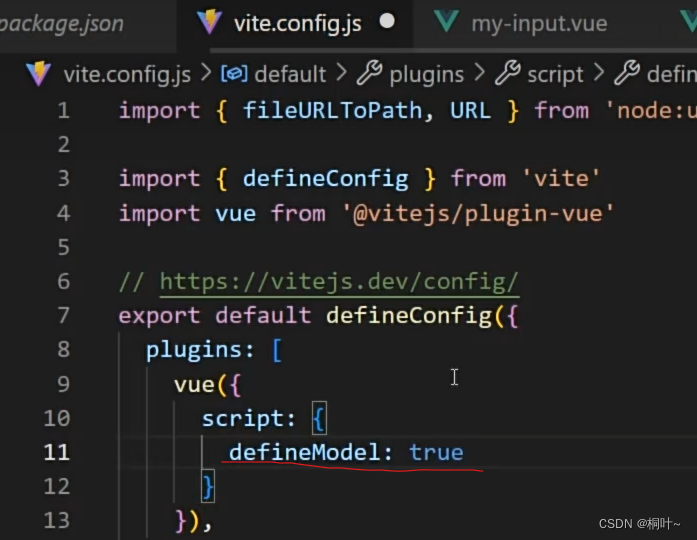This screenshot has height=540, width=697.
Task: Click 'vue' call on line 9
Action: coord(194,385)
